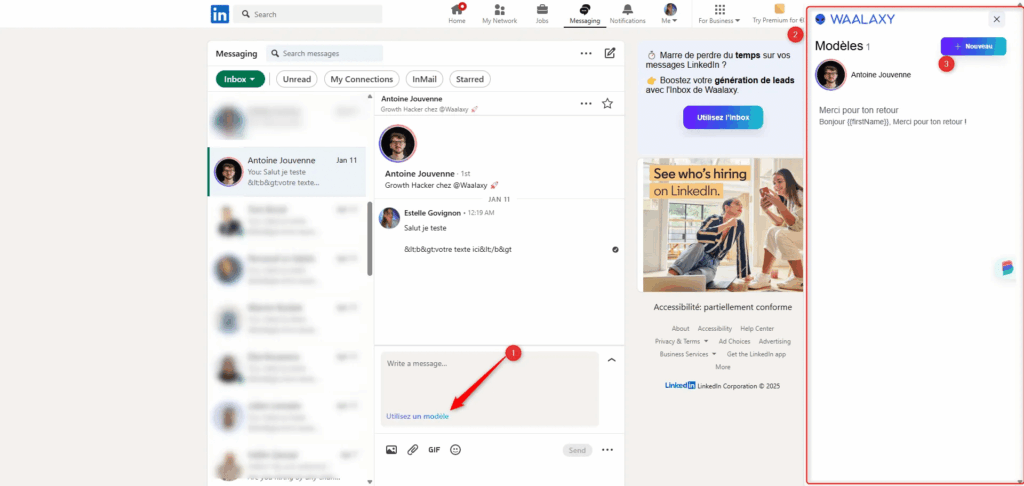Click the paperclip attach file icon
Image resolution: width=1024 pixels, height=486 pixels.
412,450
